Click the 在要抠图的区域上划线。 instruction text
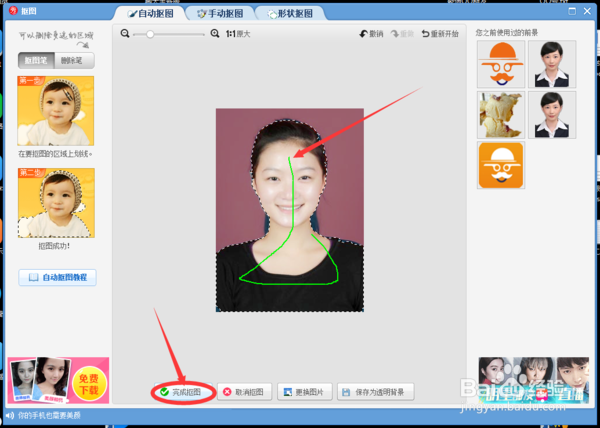600x428 pixels. click(x=55, y=154)
